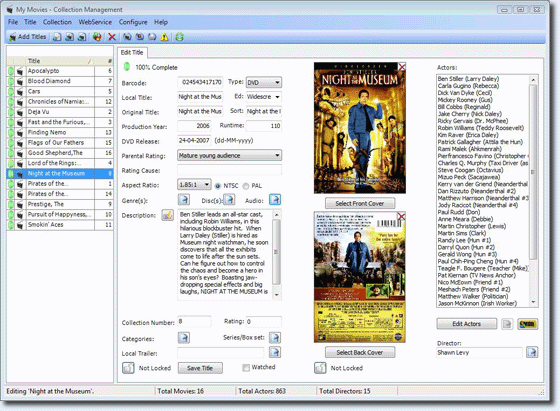Open the Disc(s) selection icon
Viewport: 560px width, 411px height.
229,200
